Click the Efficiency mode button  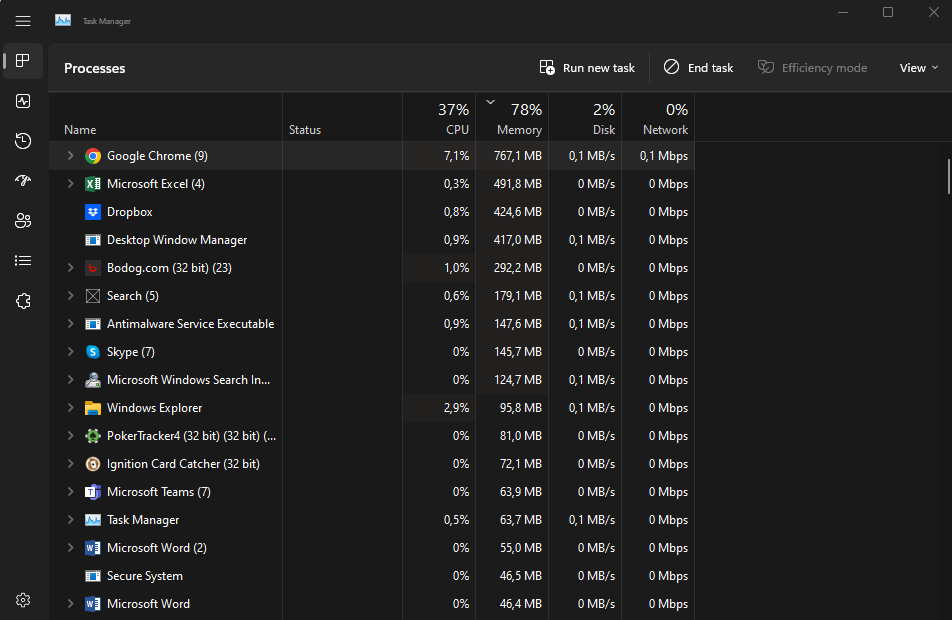click(812, 68)
